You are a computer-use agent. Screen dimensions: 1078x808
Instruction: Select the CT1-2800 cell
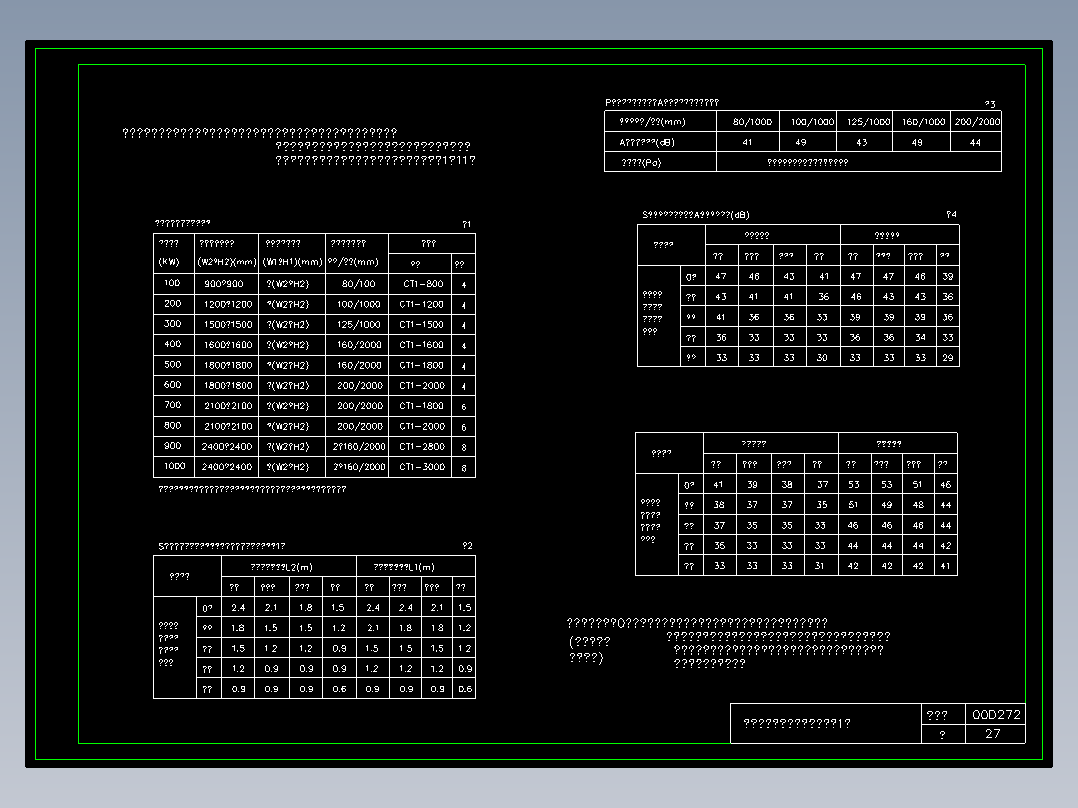click(x=421, y=446)
